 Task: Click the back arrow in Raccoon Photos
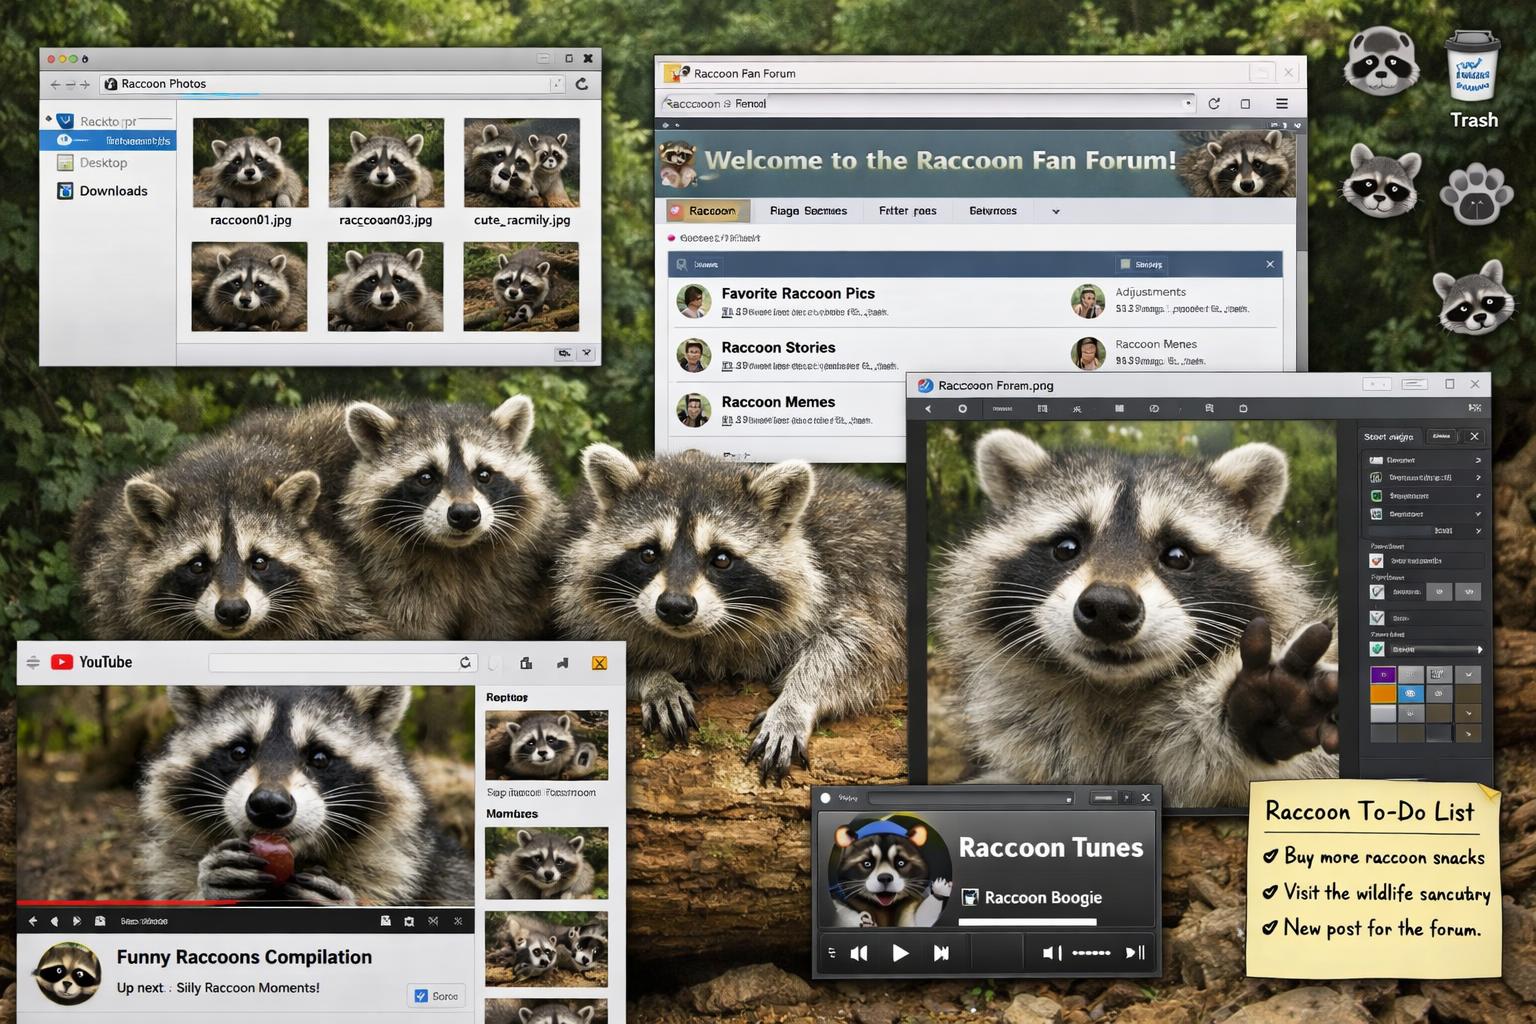point(55,85)
